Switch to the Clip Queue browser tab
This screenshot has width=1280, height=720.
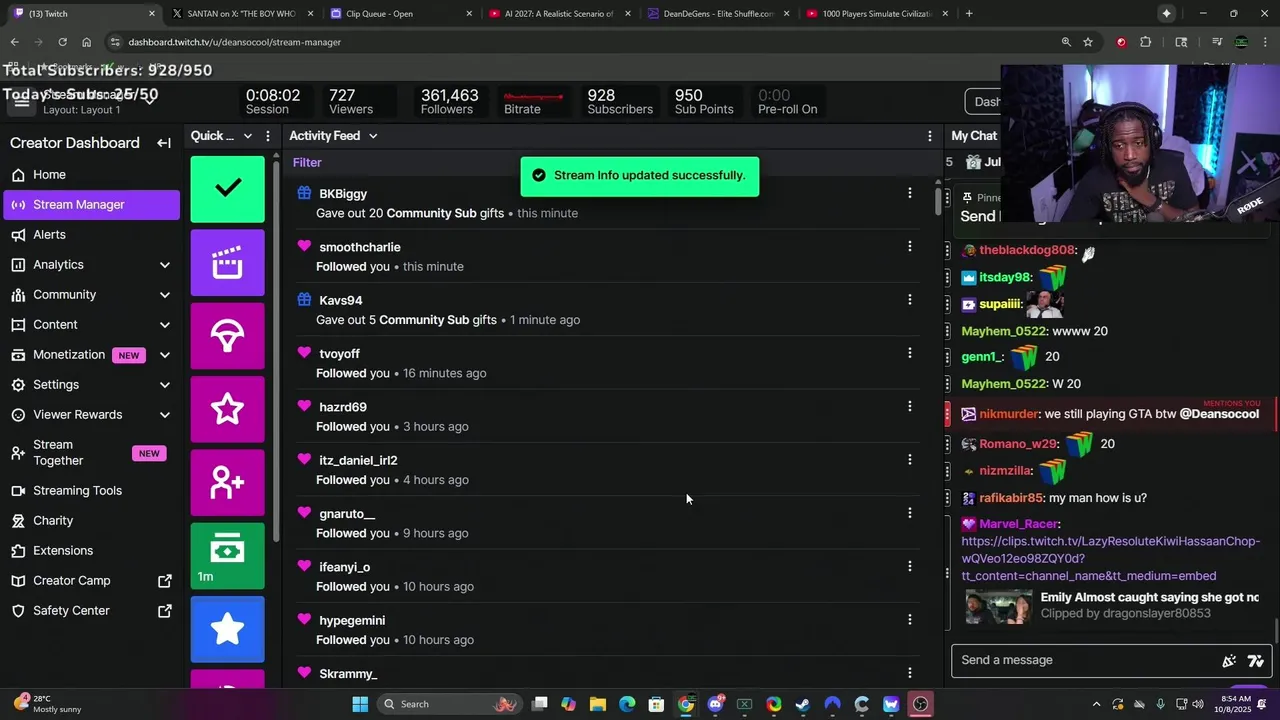(399, 14)
